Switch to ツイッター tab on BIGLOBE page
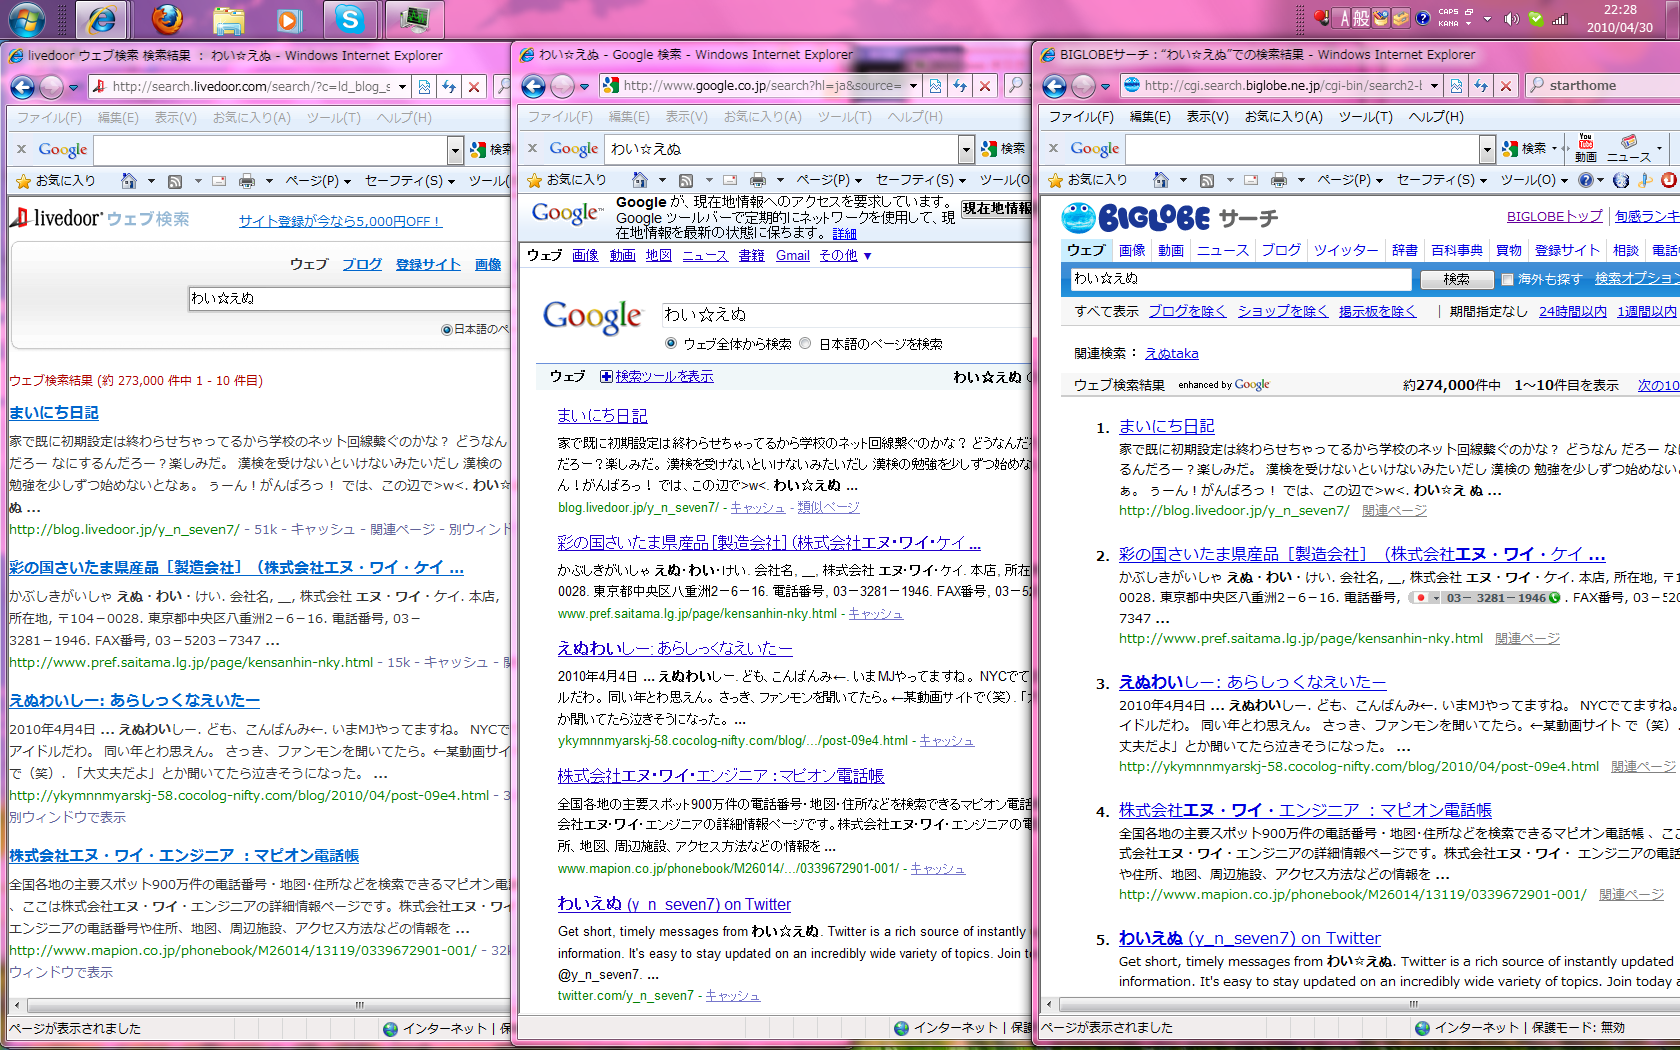 1346,250
